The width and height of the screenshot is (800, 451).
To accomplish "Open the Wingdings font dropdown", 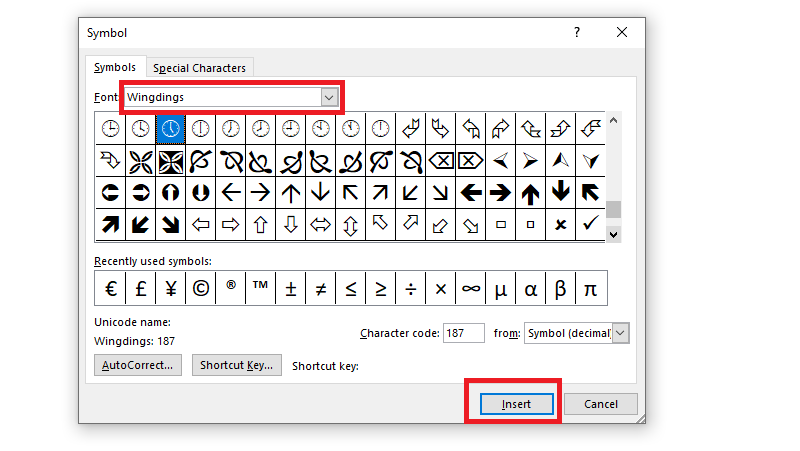I will pyautogui.click(x=329, y=97).
